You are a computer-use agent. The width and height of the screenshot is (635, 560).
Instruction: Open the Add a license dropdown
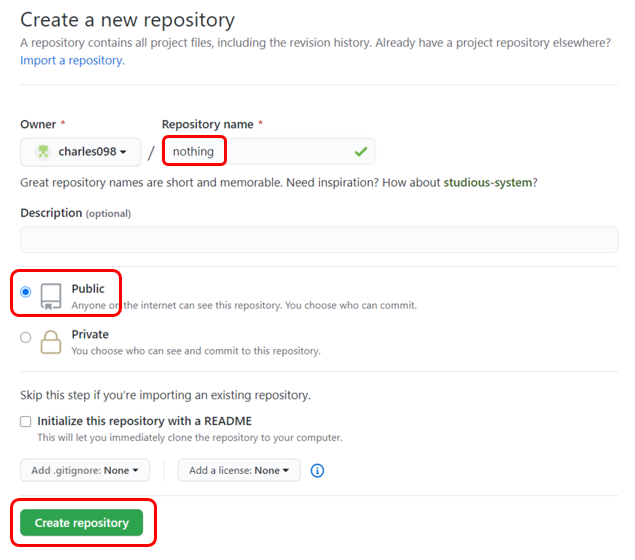239,470
